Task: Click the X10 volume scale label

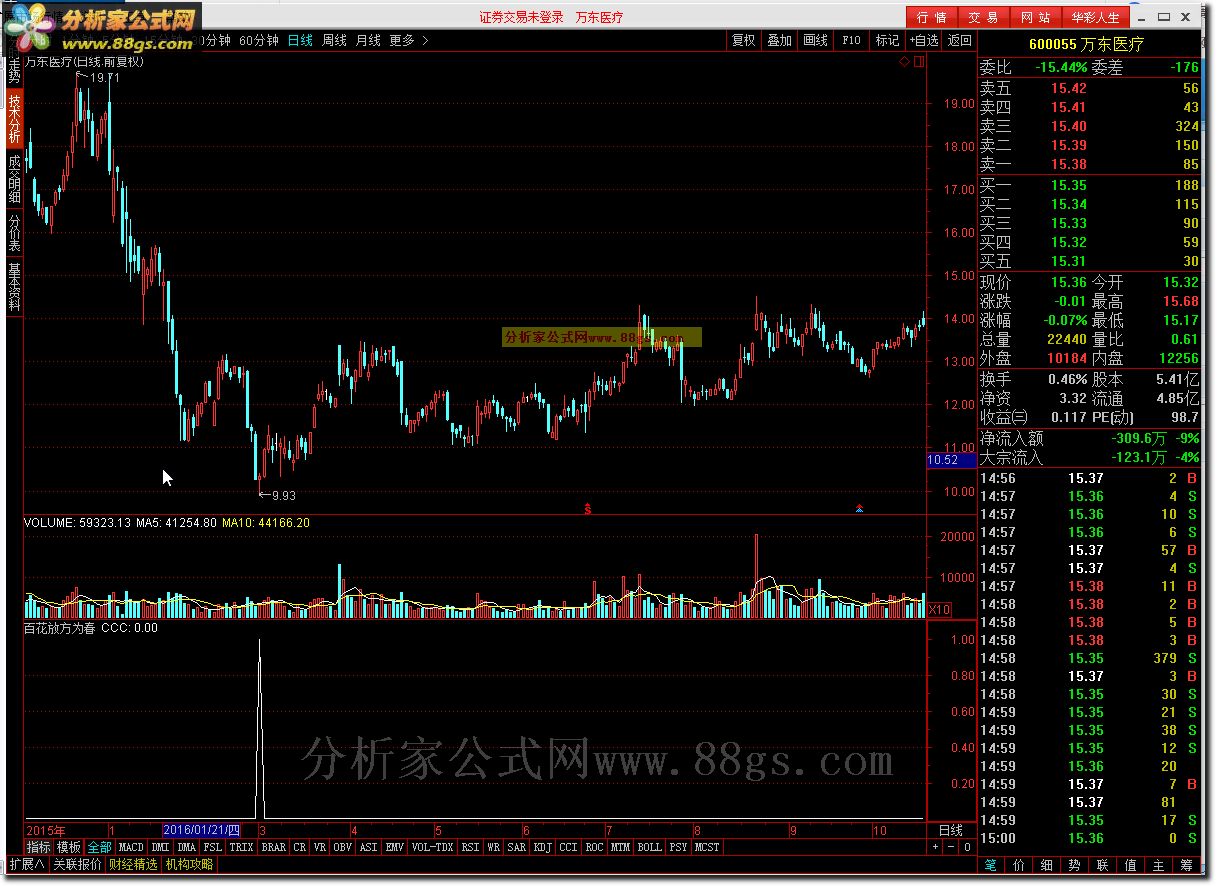Action: (939, 609)
